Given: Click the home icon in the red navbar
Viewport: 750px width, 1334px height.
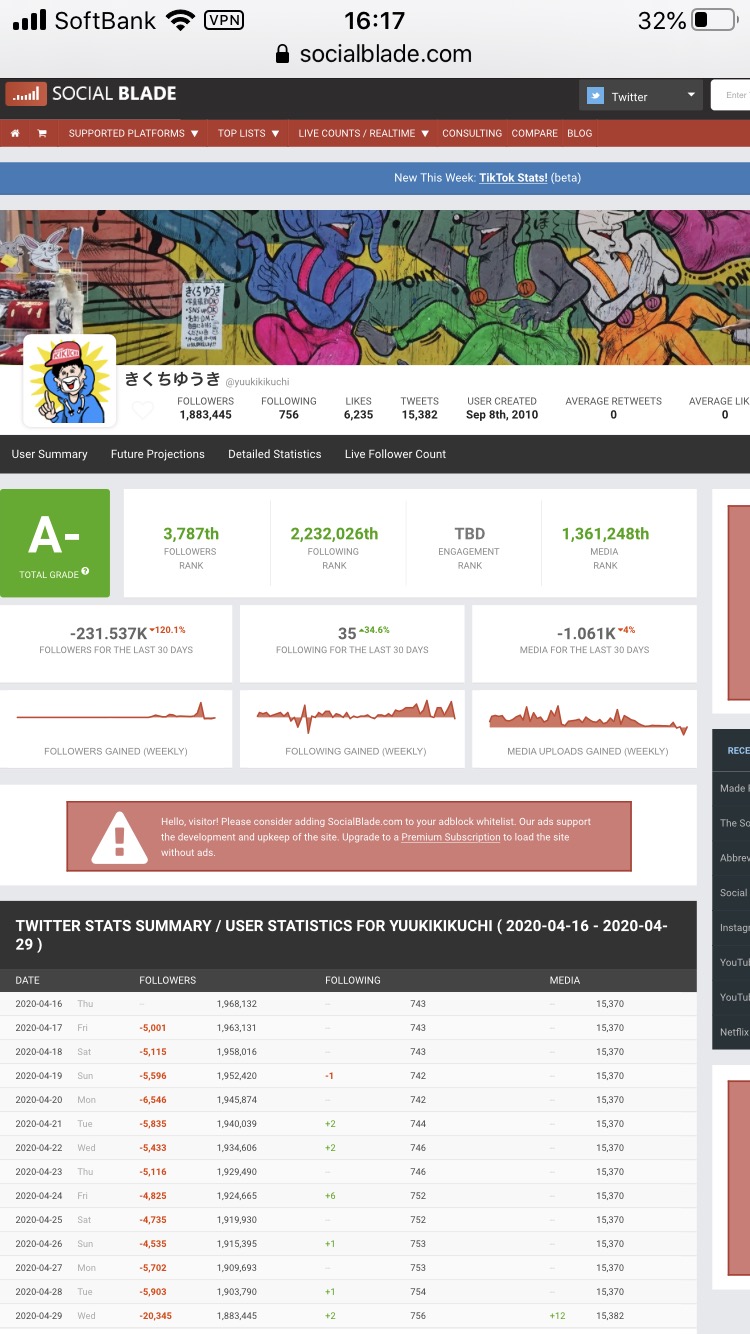Looking at the screenshot, I should [x=15, y=133].
